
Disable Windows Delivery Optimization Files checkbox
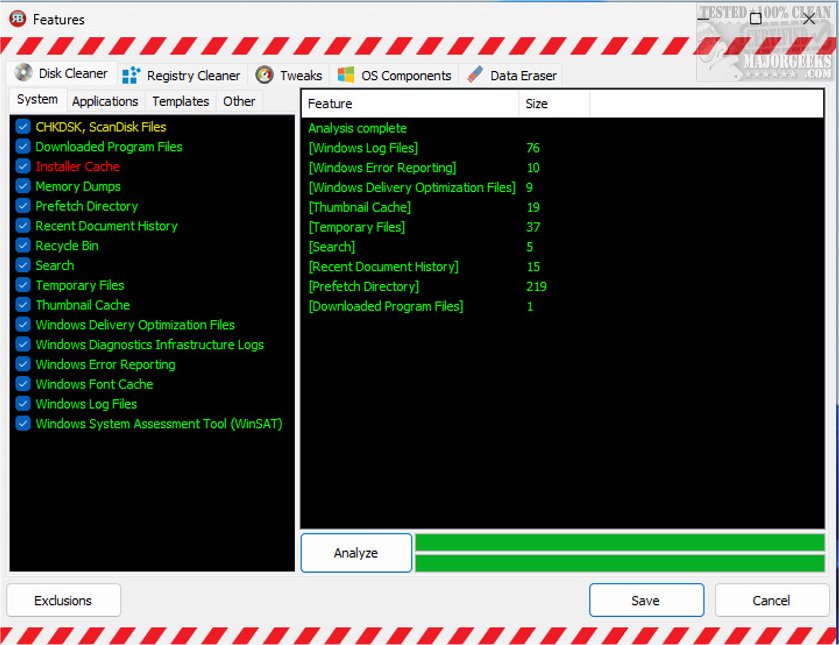23,324
